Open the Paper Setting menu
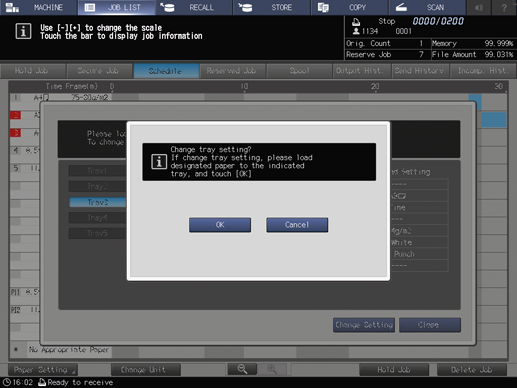This screenshot has height=388, width=517. click(43, 370)
